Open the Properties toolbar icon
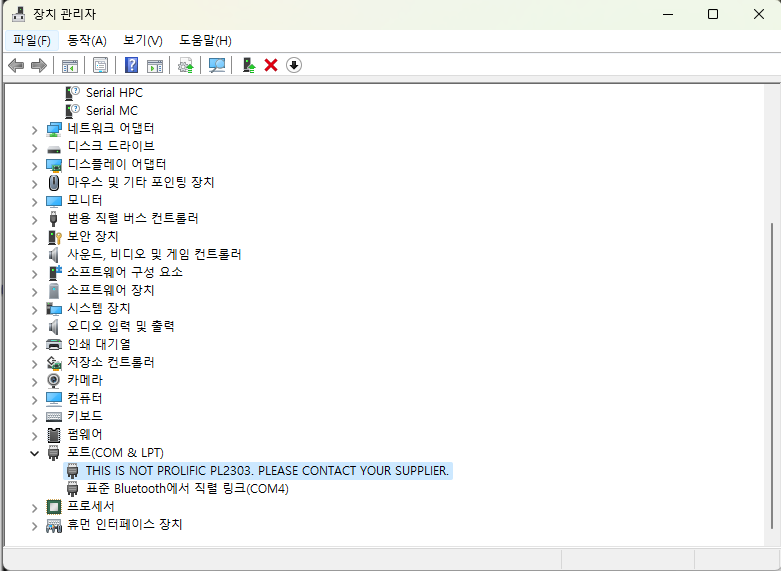This screenshot has height=571, width=781. tap(100, 65)
